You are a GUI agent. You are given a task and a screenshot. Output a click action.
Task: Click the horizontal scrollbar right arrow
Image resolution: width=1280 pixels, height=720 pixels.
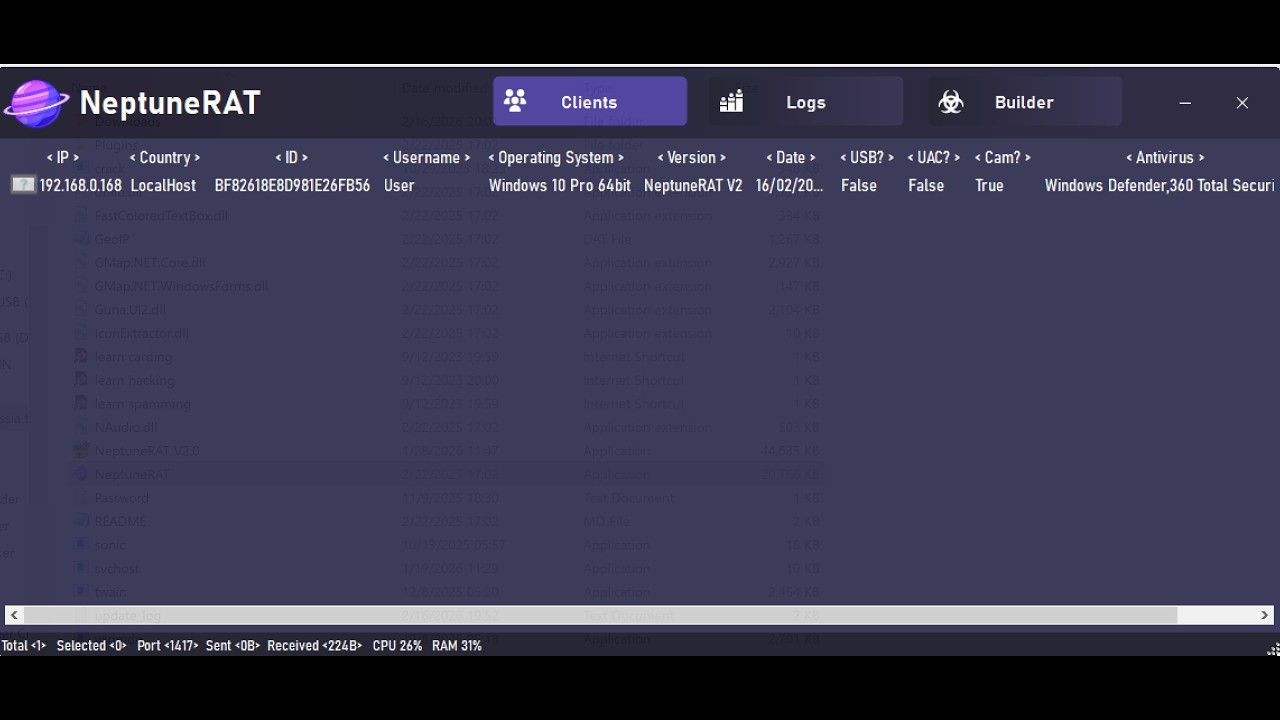(1265, 615)
